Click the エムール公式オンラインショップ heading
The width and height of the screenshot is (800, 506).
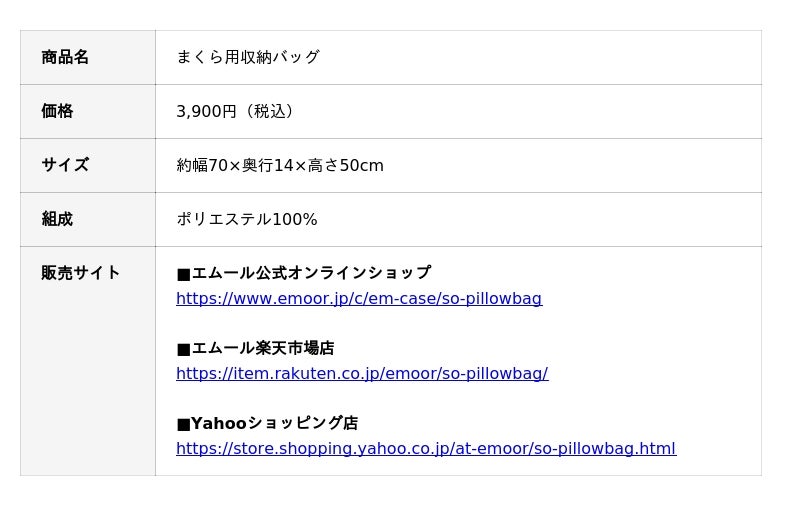(x=311, y=273)
